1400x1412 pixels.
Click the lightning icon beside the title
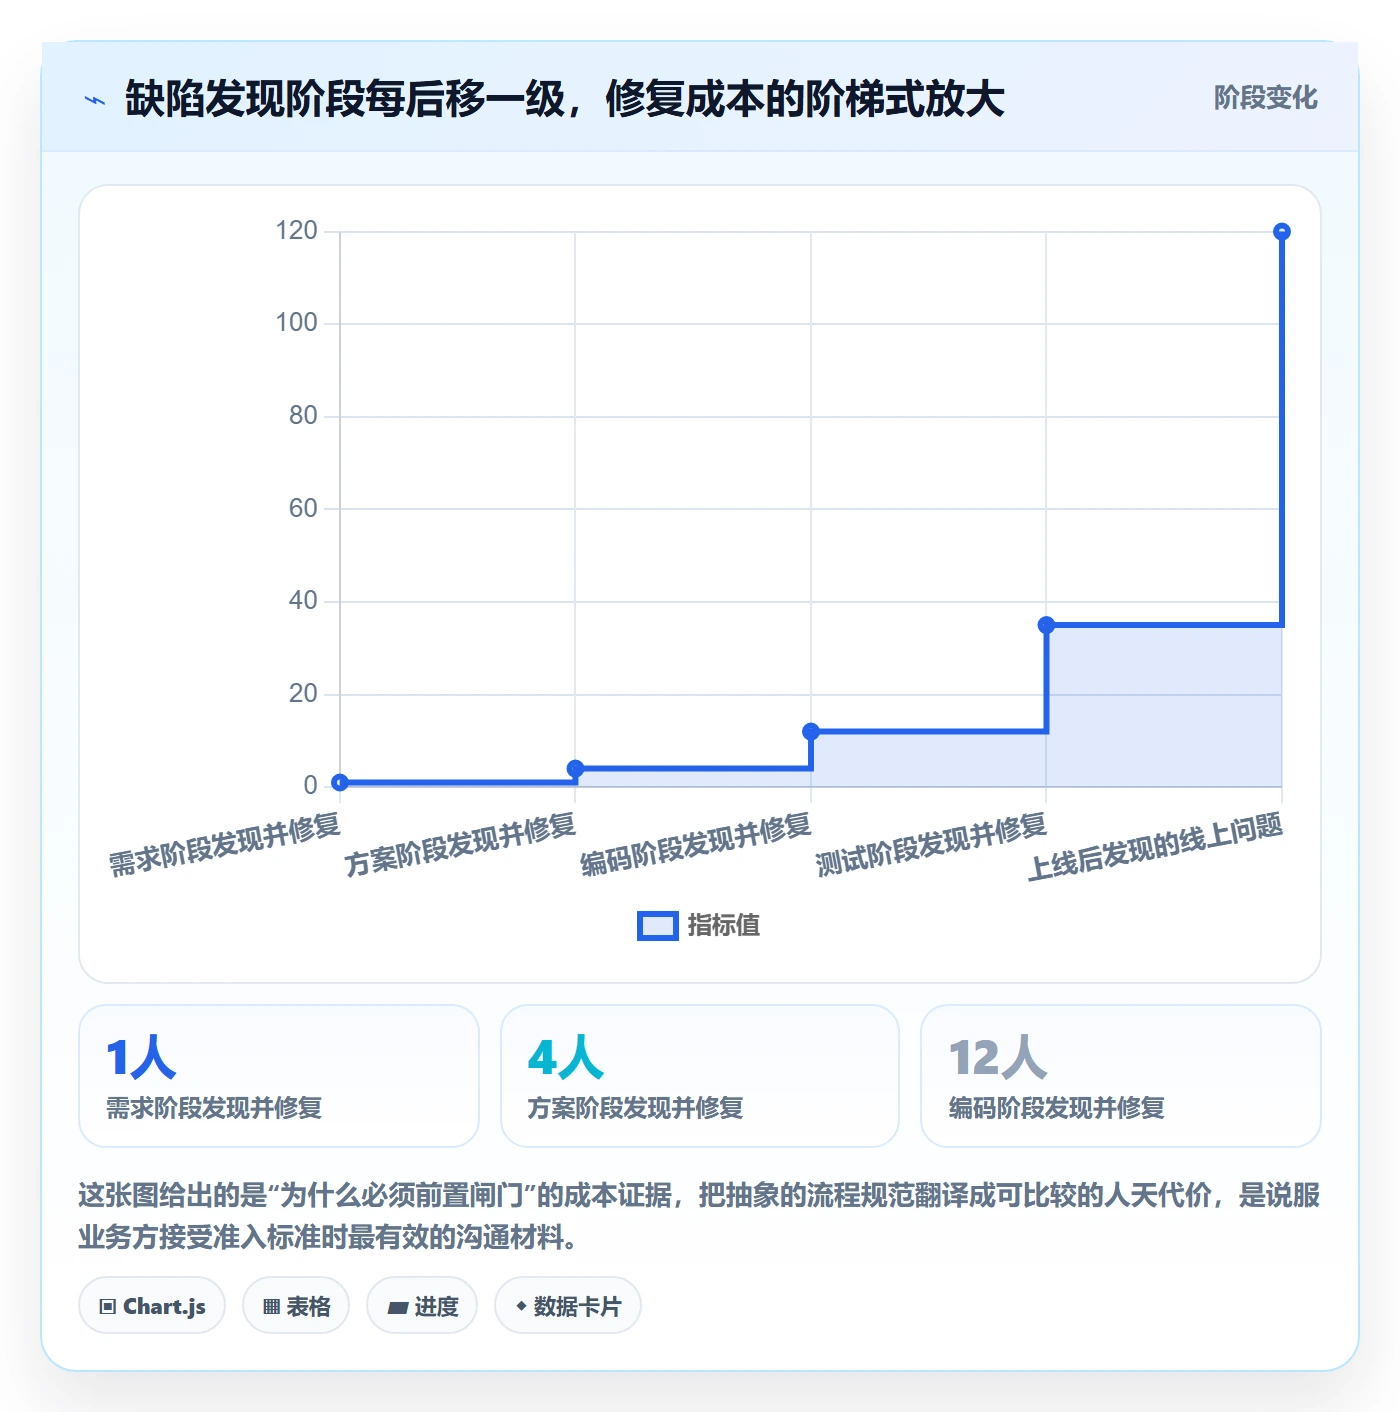pyautogui.click(x=95, y=100)
